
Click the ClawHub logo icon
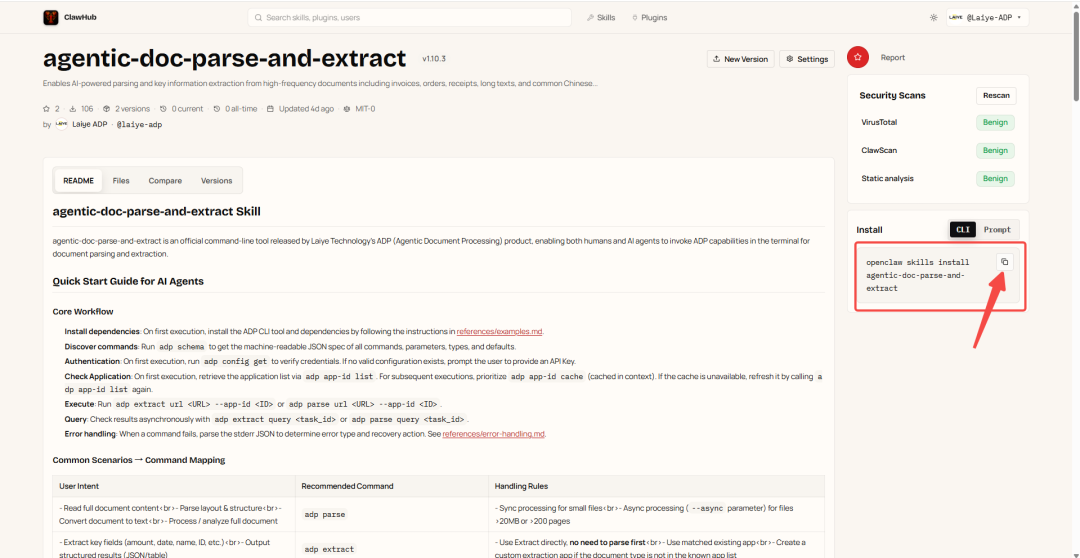pyautogui.click(x=51, y=17)
